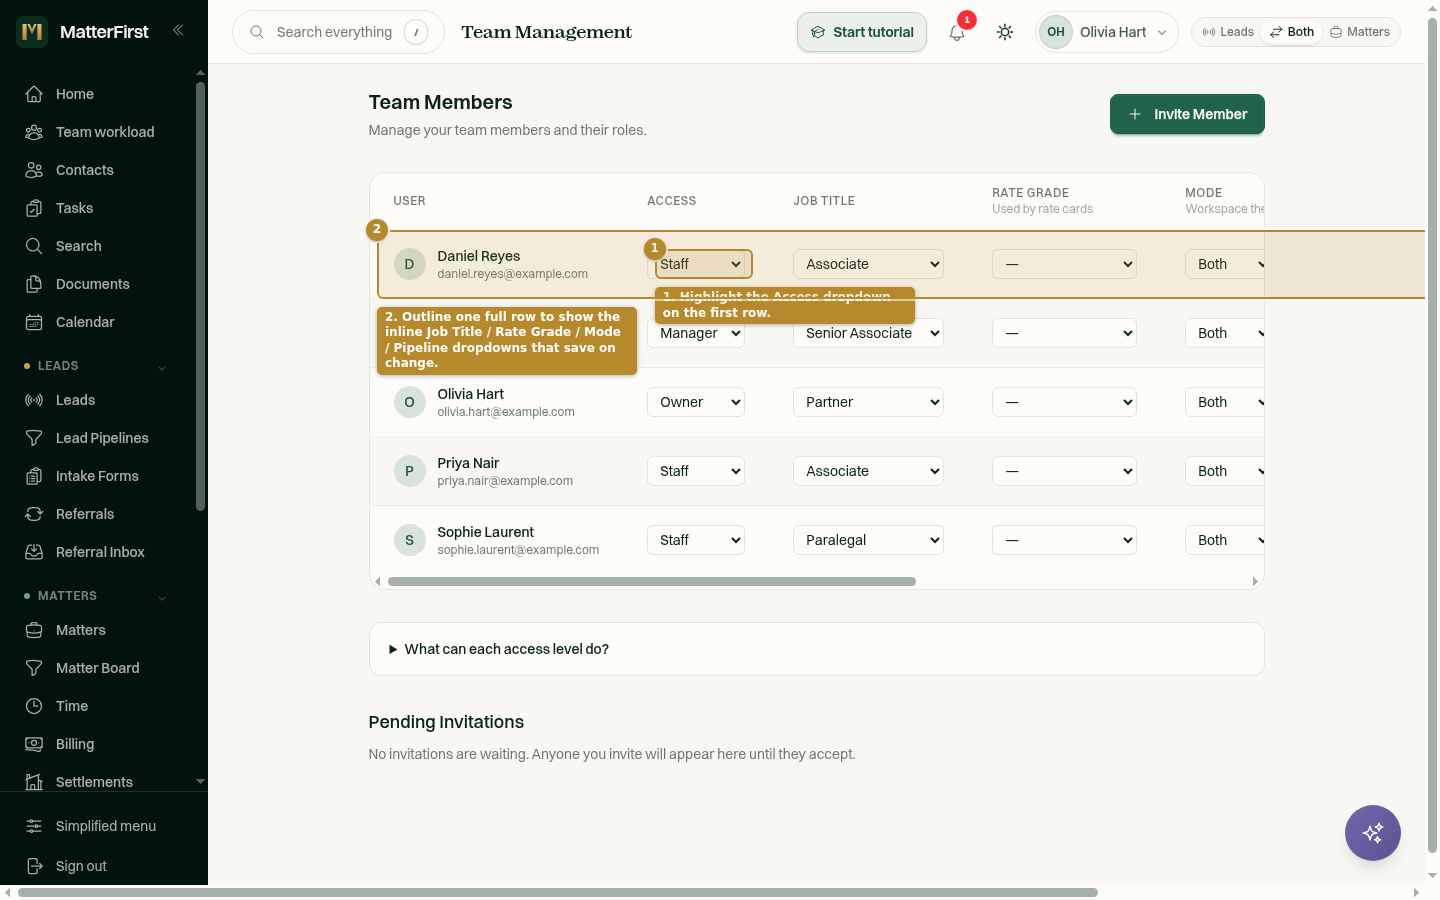
Task: Click Priya Nair's avatar circle
Action: point(409,471)
